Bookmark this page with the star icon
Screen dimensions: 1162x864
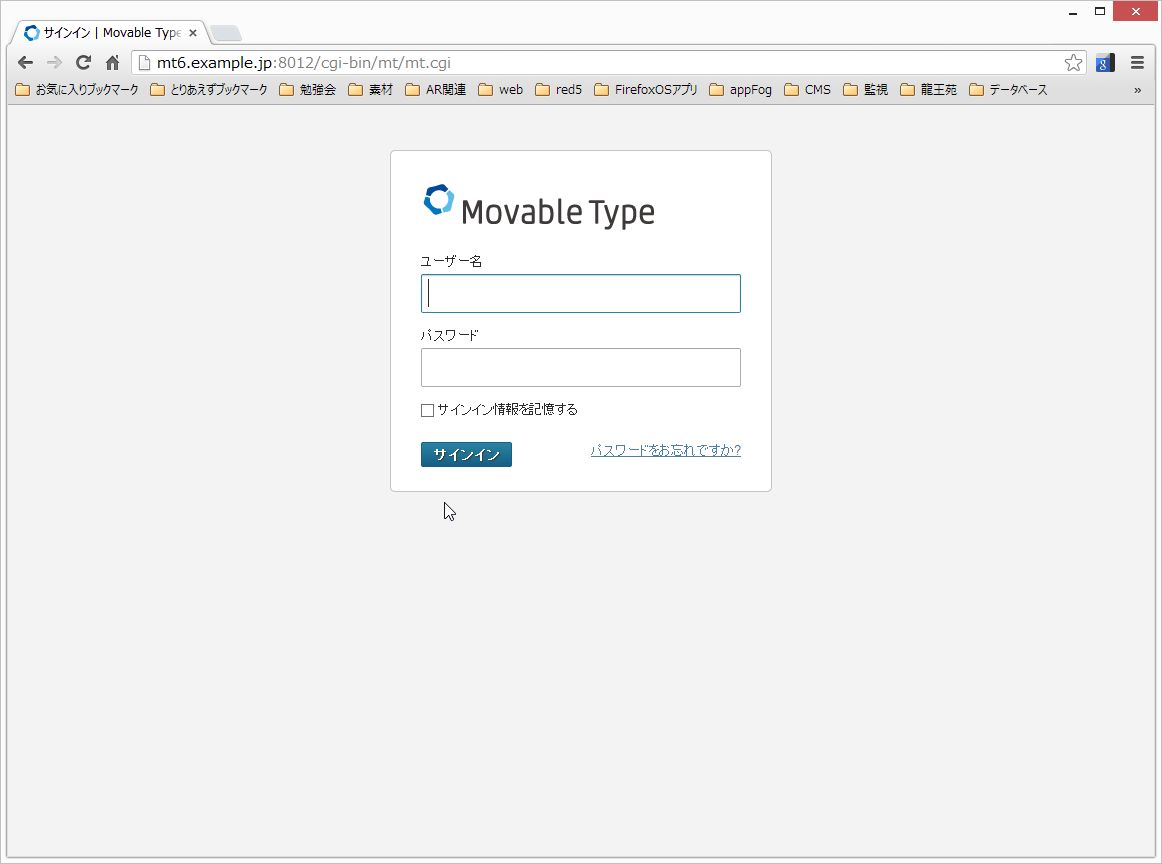pos(1073,63)
